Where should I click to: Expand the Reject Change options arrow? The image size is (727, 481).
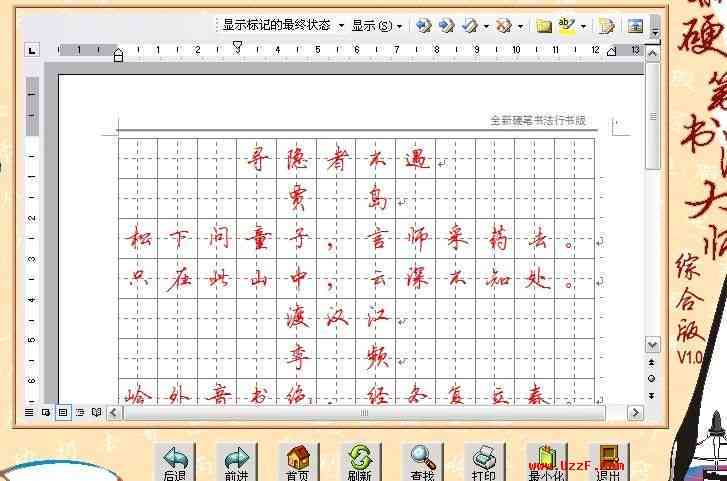[520, 26]
